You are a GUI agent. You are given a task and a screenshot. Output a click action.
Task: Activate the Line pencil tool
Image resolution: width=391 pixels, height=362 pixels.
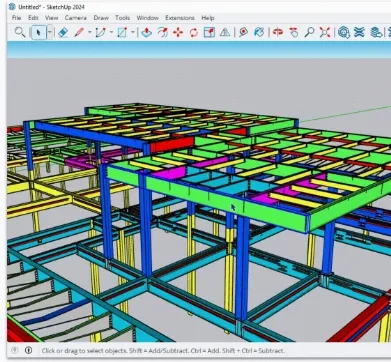click(x=79, y=32)
